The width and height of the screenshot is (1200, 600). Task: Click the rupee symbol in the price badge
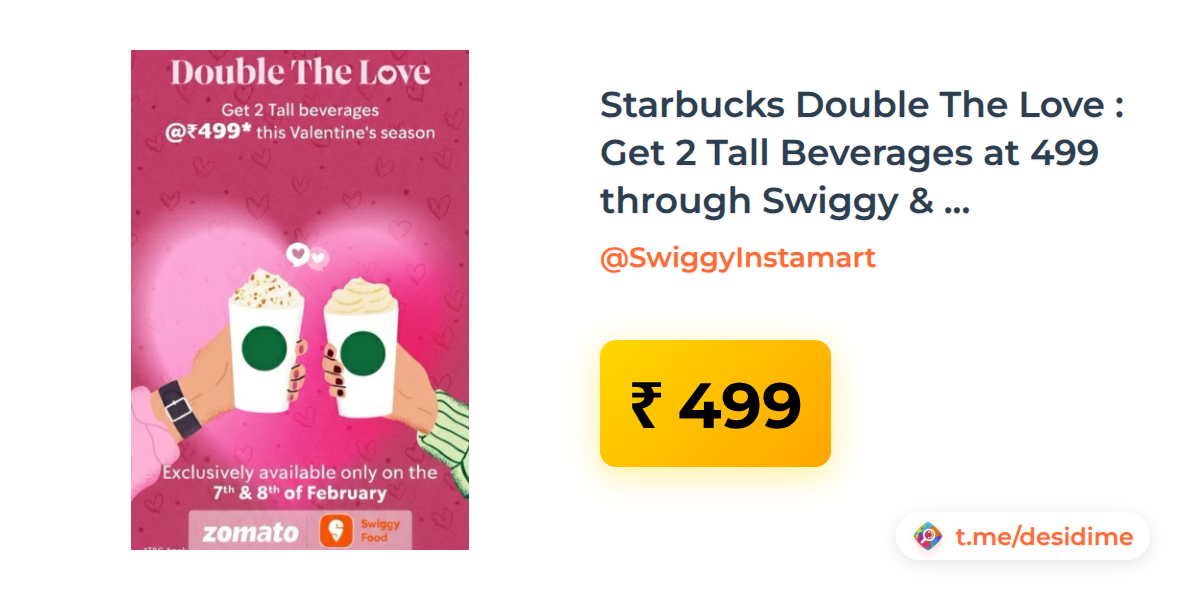click(x=647, y=404)
